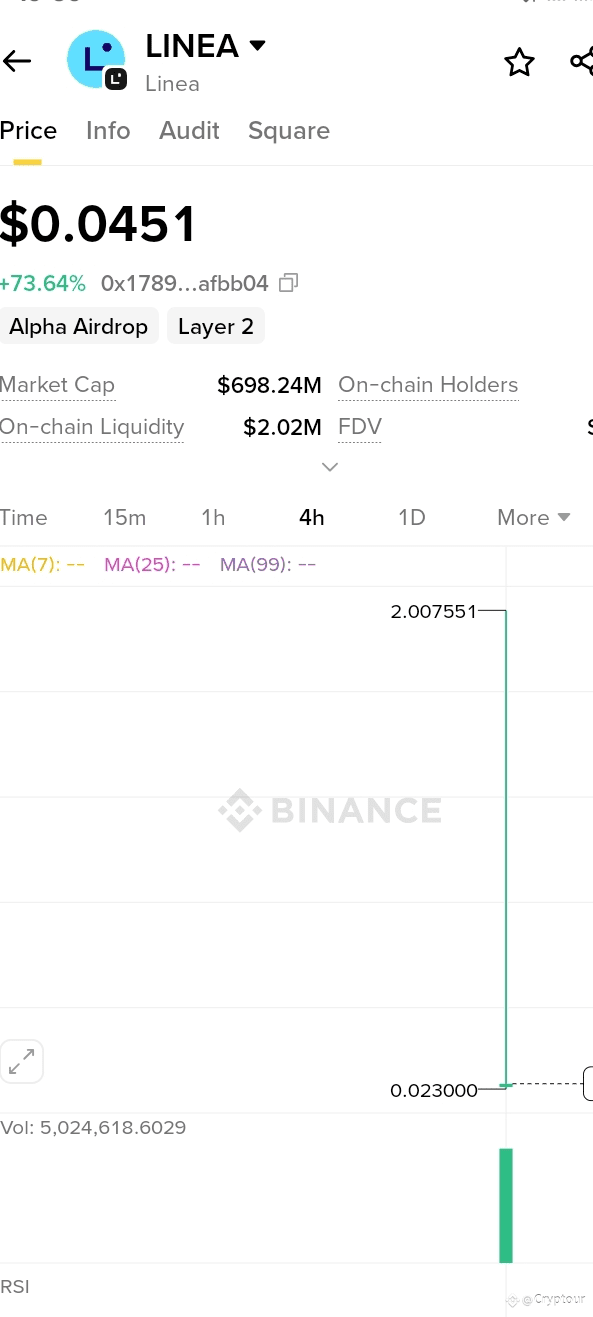Tap the back arrow icon
Image resolution: width=593 pixels, height=1317 pixels.
pyautogui.click(x=17, y=61)
